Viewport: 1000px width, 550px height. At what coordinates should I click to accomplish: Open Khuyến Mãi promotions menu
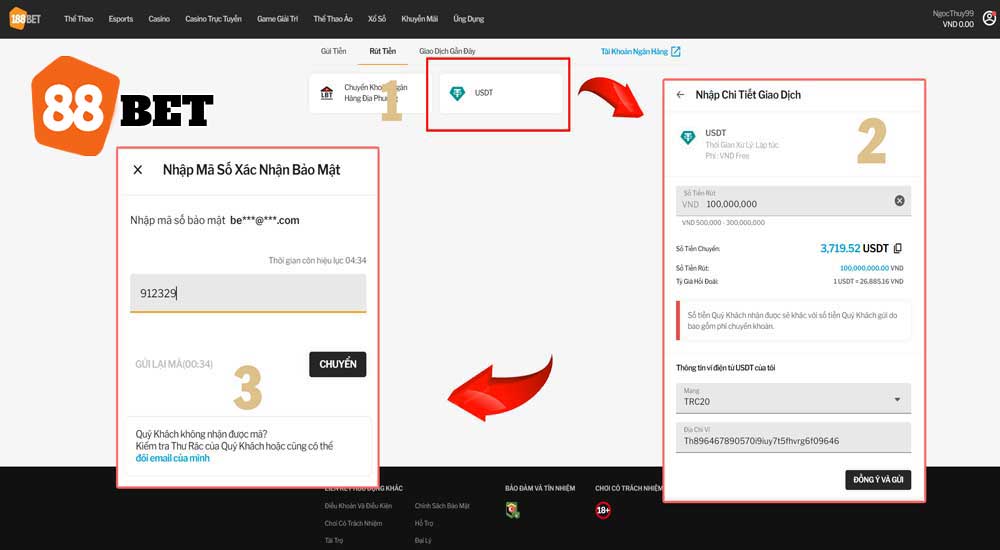420,19
